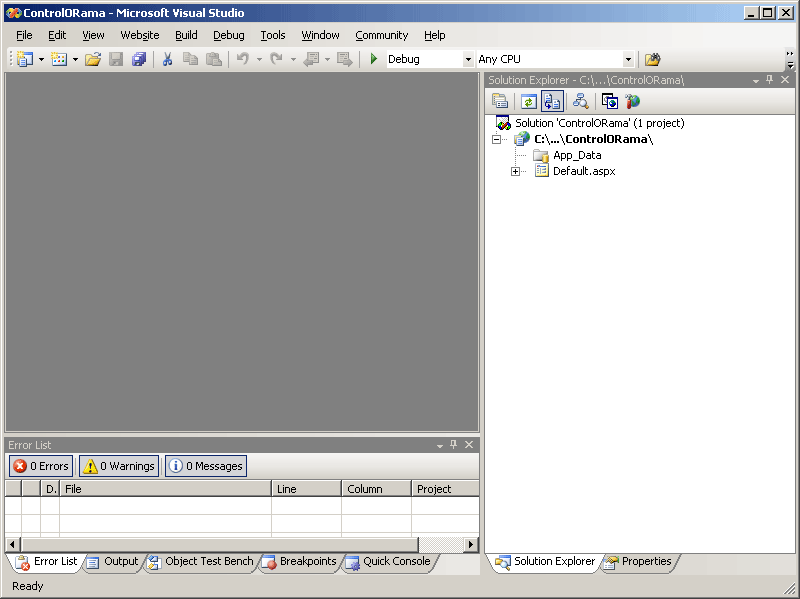Click the Save All toolbar icon
The height and width of the screenshot is (599, 800).
pyautogui.click(x=139, y=60)
